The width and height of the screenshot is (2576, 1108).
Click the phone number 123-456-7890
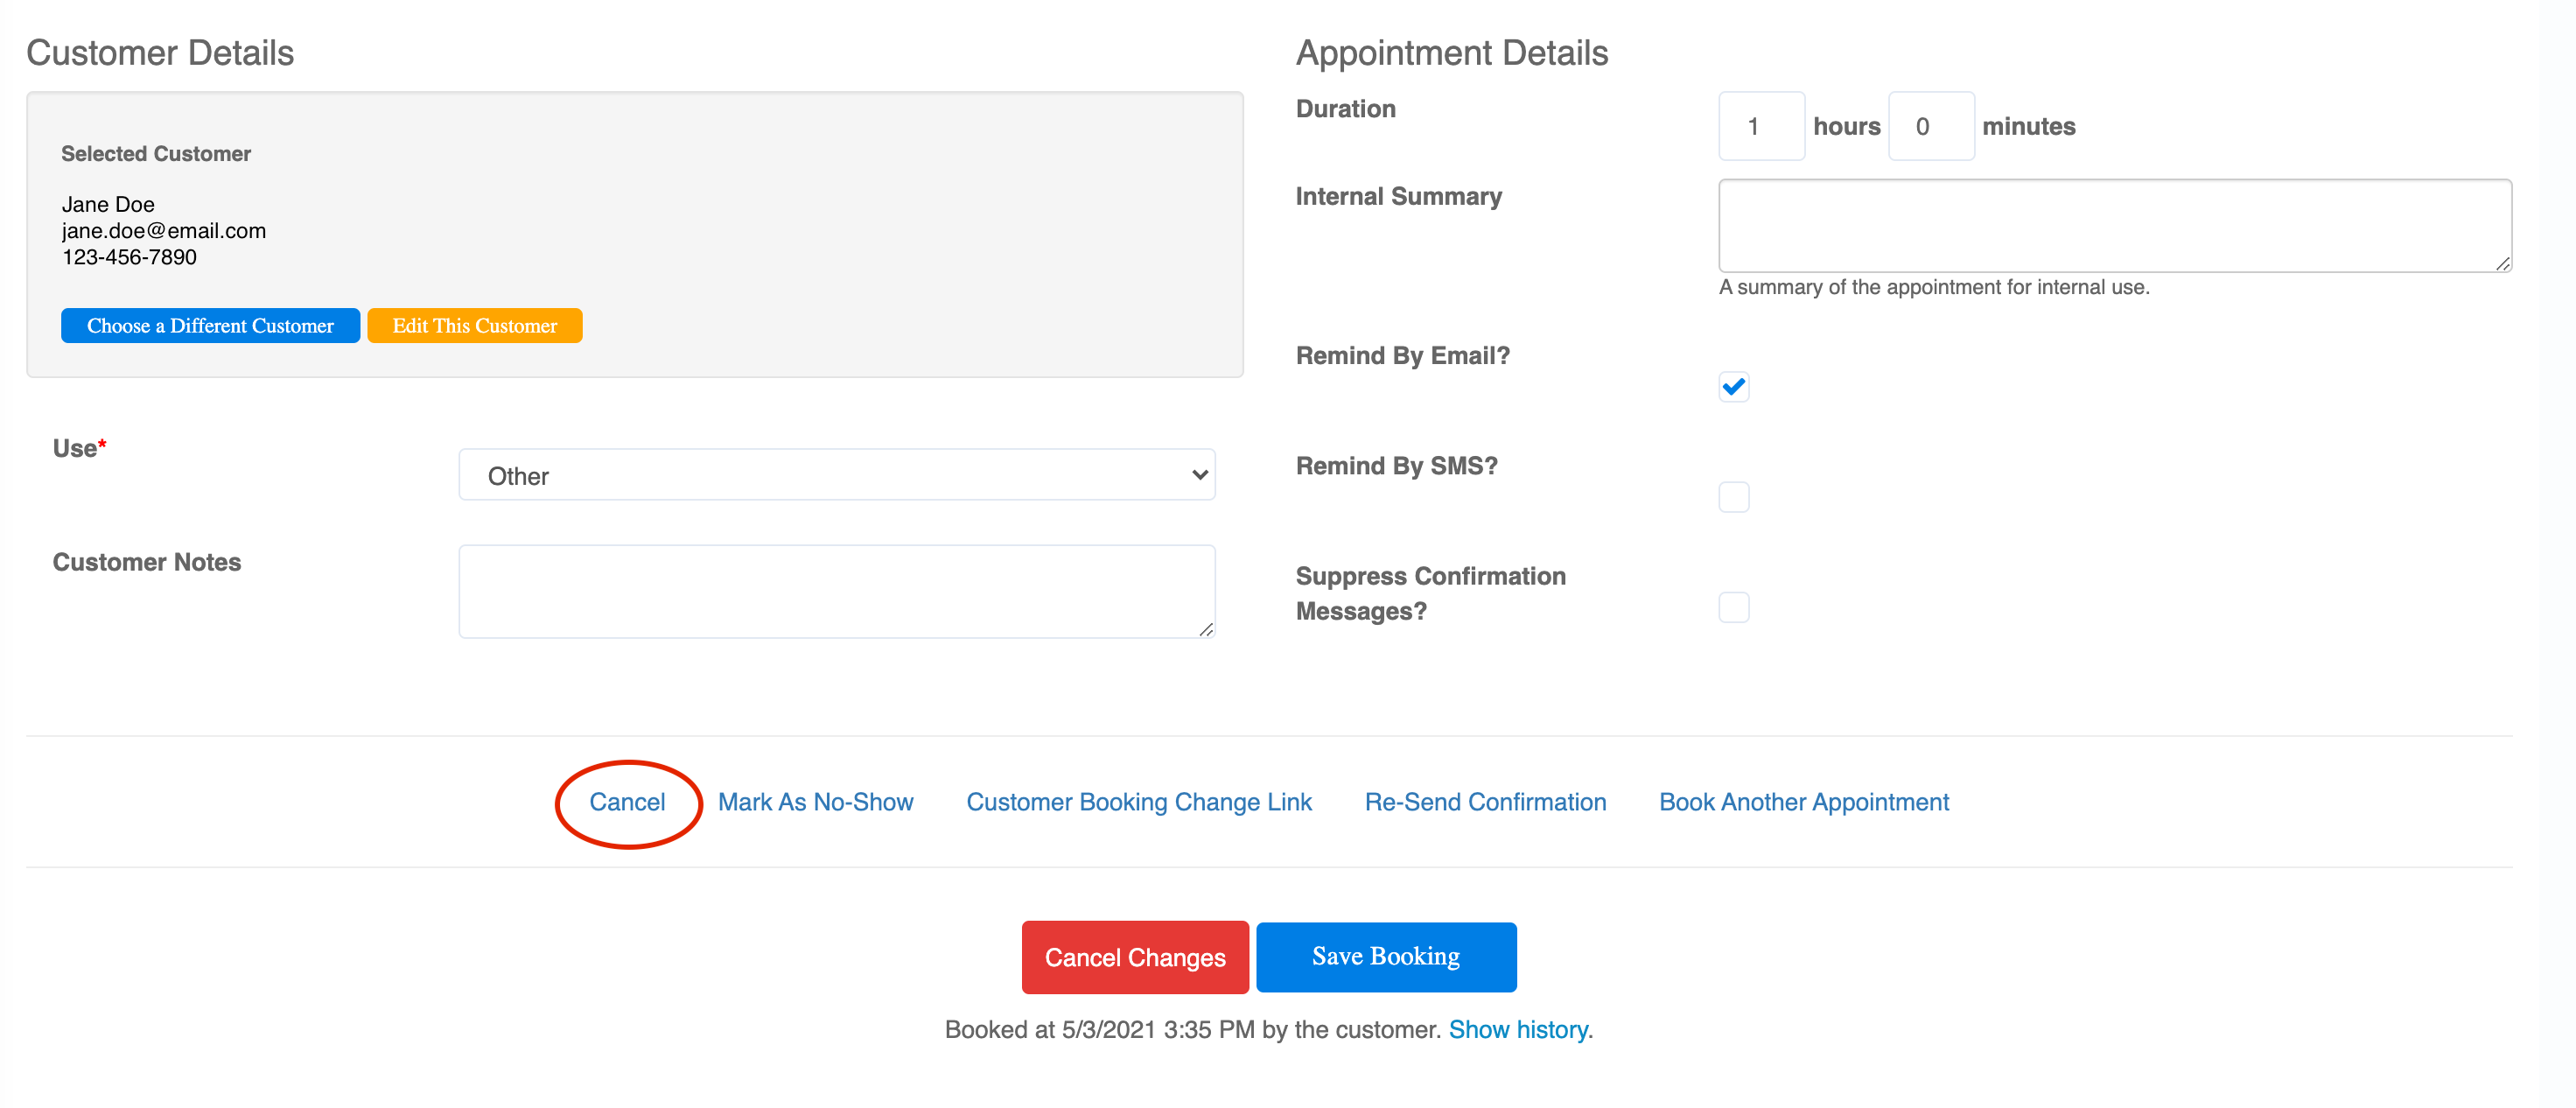[x=129, y=257]
